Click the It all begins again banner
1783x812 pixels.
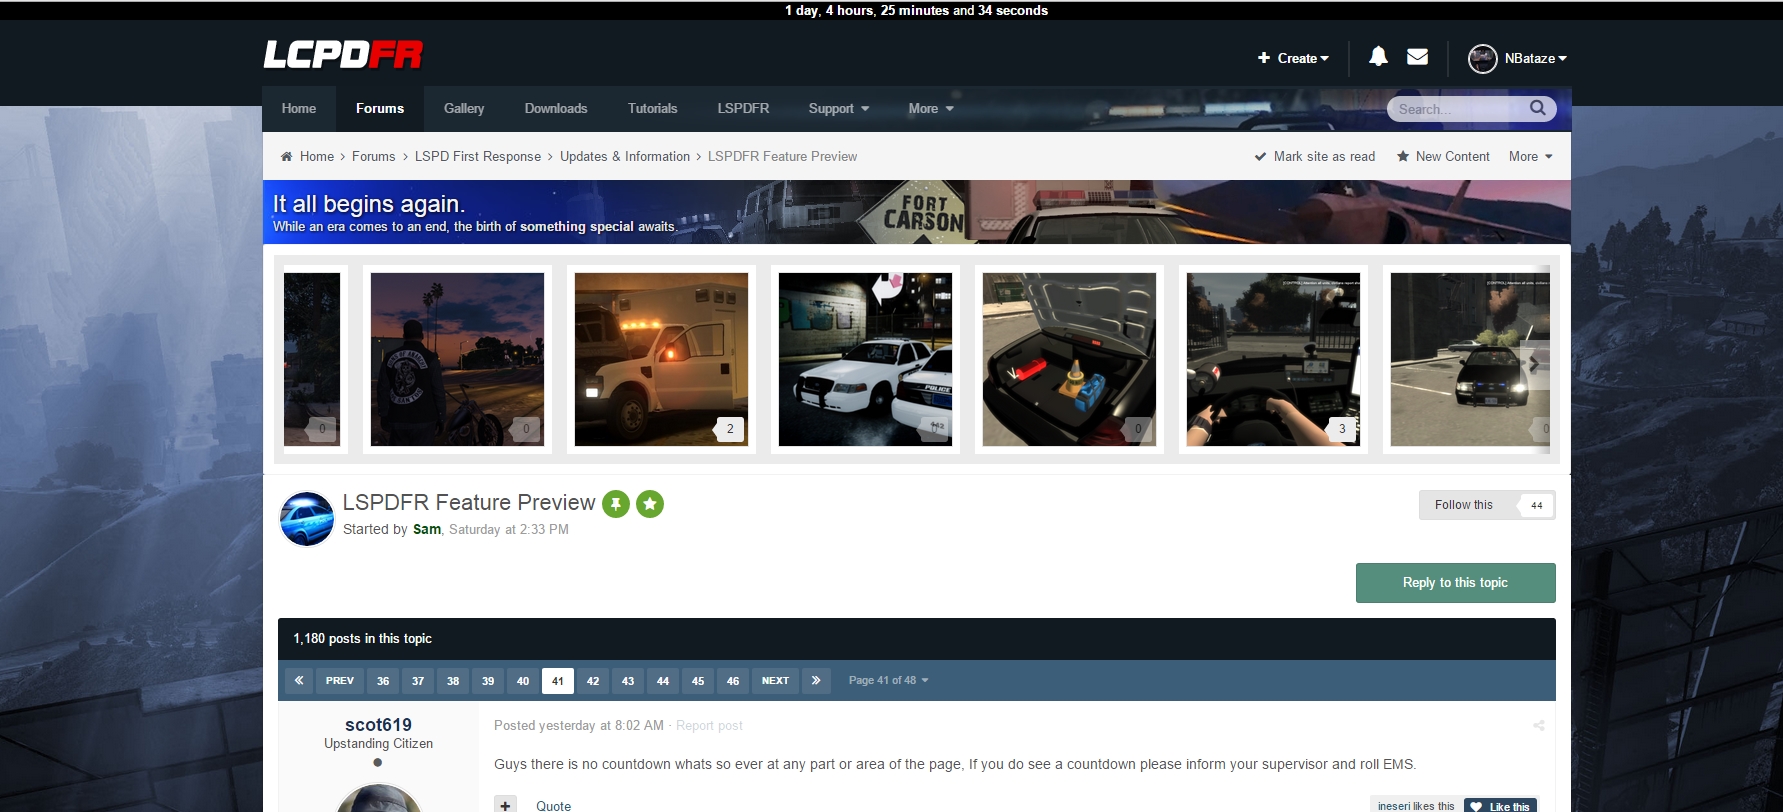(916, 212)
